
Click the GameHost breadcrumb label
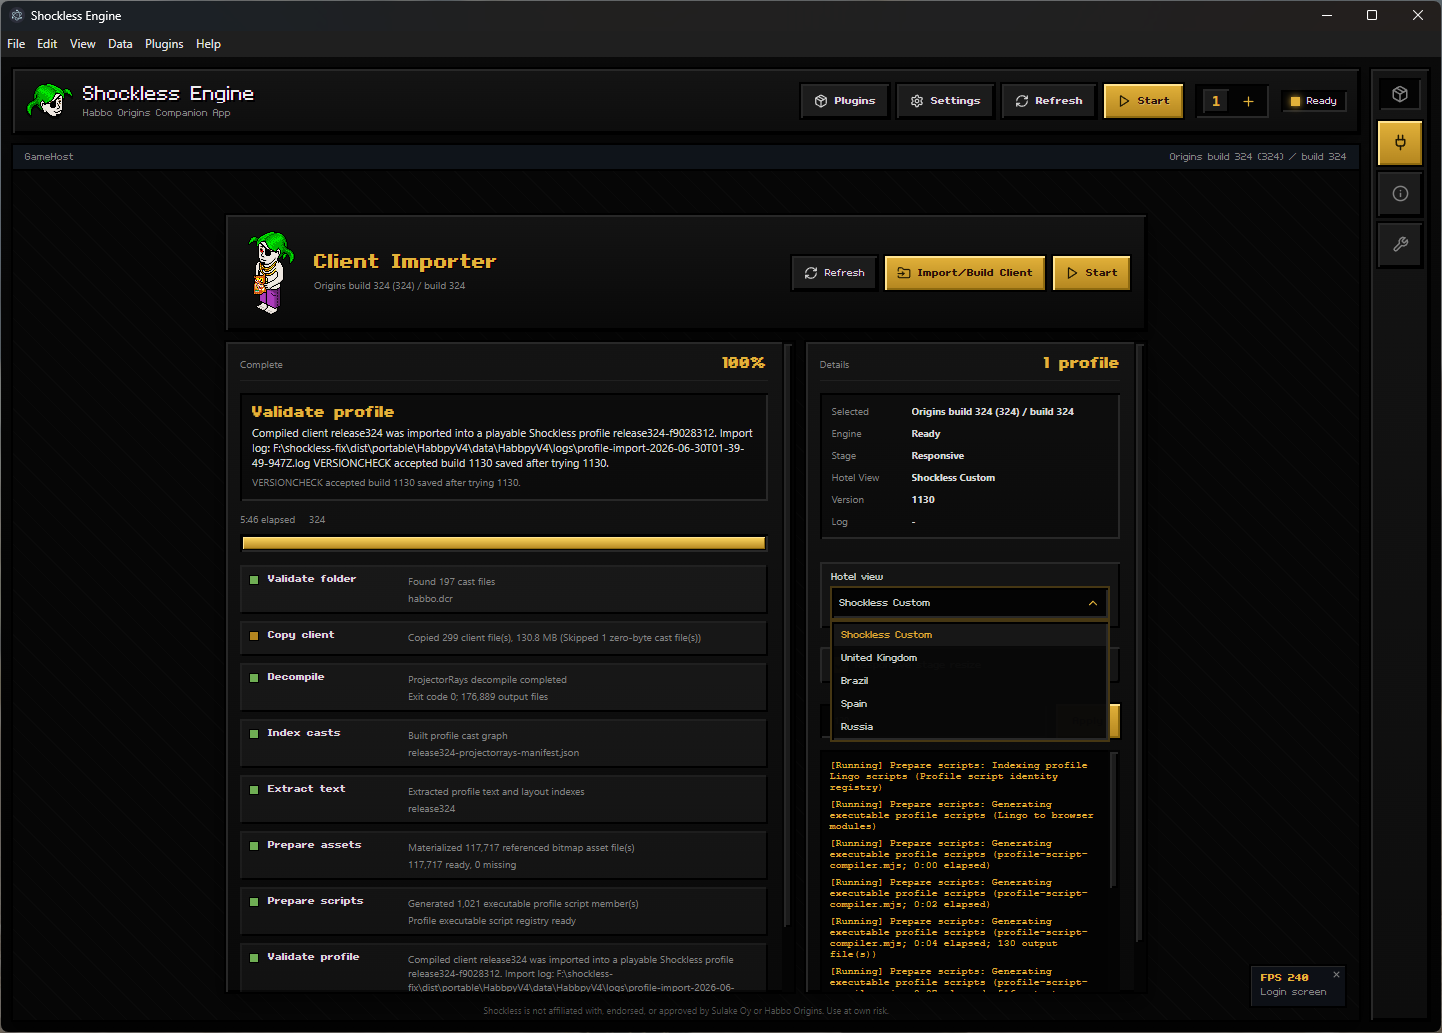[49, 157]
